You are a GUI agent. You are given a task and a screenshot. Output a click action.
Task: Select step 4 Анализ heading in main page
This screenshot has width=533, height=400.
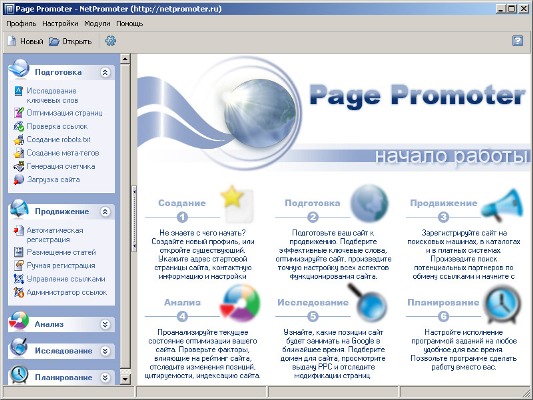182,302
